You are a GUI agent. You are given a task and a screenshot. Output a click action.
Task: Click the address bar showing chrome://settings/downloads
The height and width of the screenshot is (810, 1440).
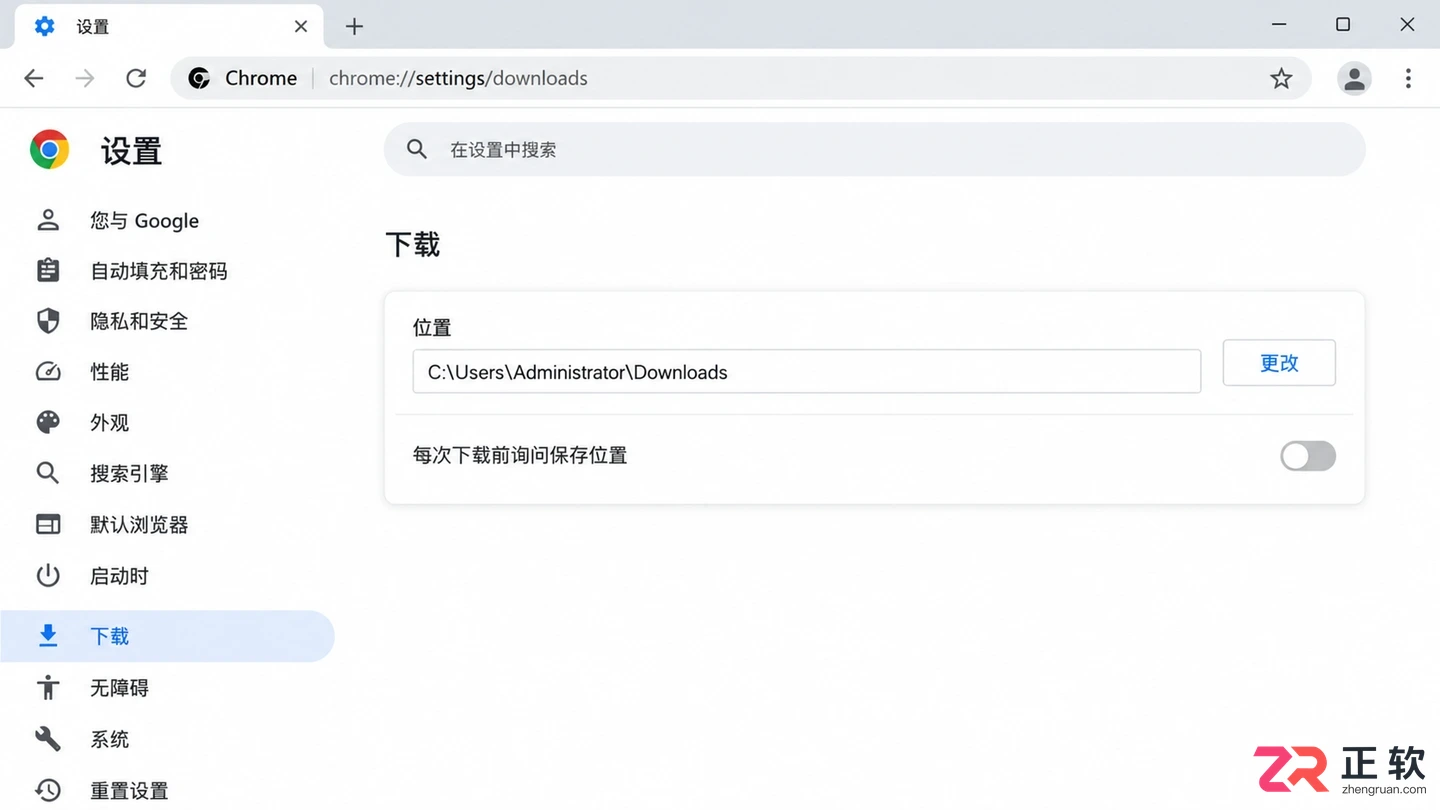click(x=740, y=78)
